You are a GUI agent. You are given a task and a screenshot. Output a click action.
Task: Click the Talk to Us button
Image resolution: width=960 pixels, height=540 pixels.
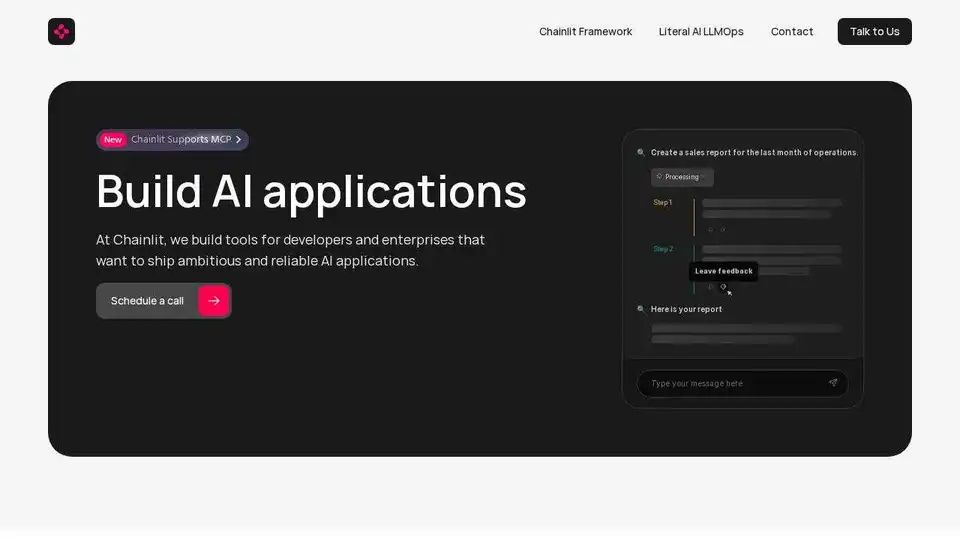pos(874,31)
